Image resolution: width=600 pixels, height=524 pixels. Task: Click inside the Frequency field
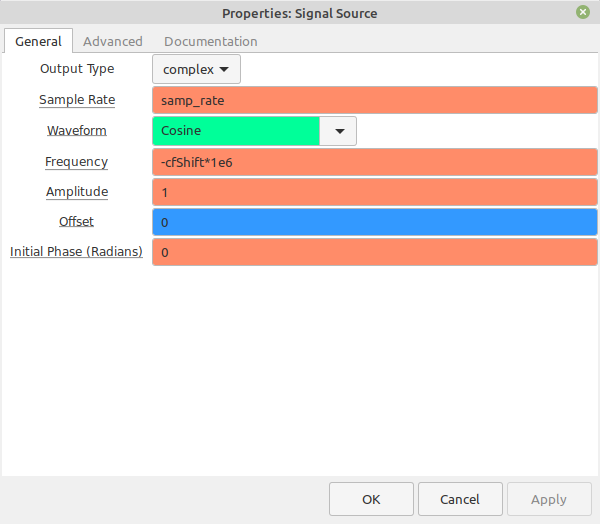click(x=375, y=162)
